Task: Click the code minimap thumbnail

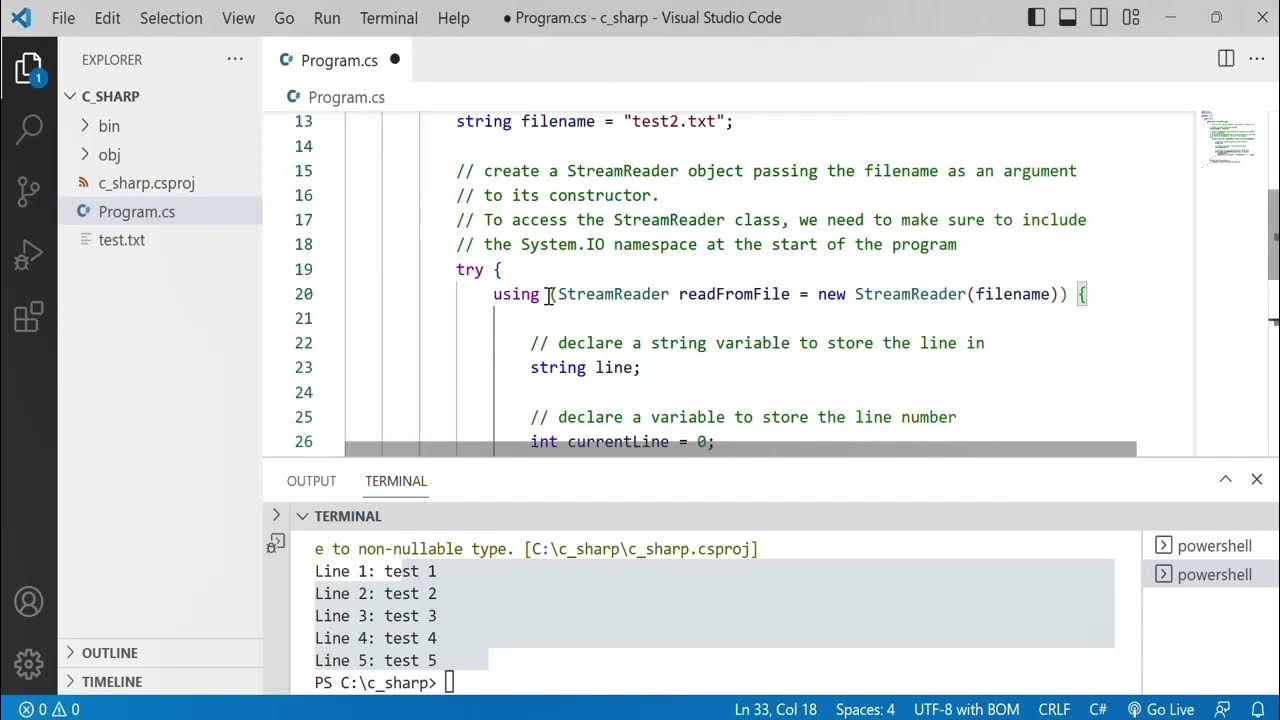Action: click(x=1228, y=140)
